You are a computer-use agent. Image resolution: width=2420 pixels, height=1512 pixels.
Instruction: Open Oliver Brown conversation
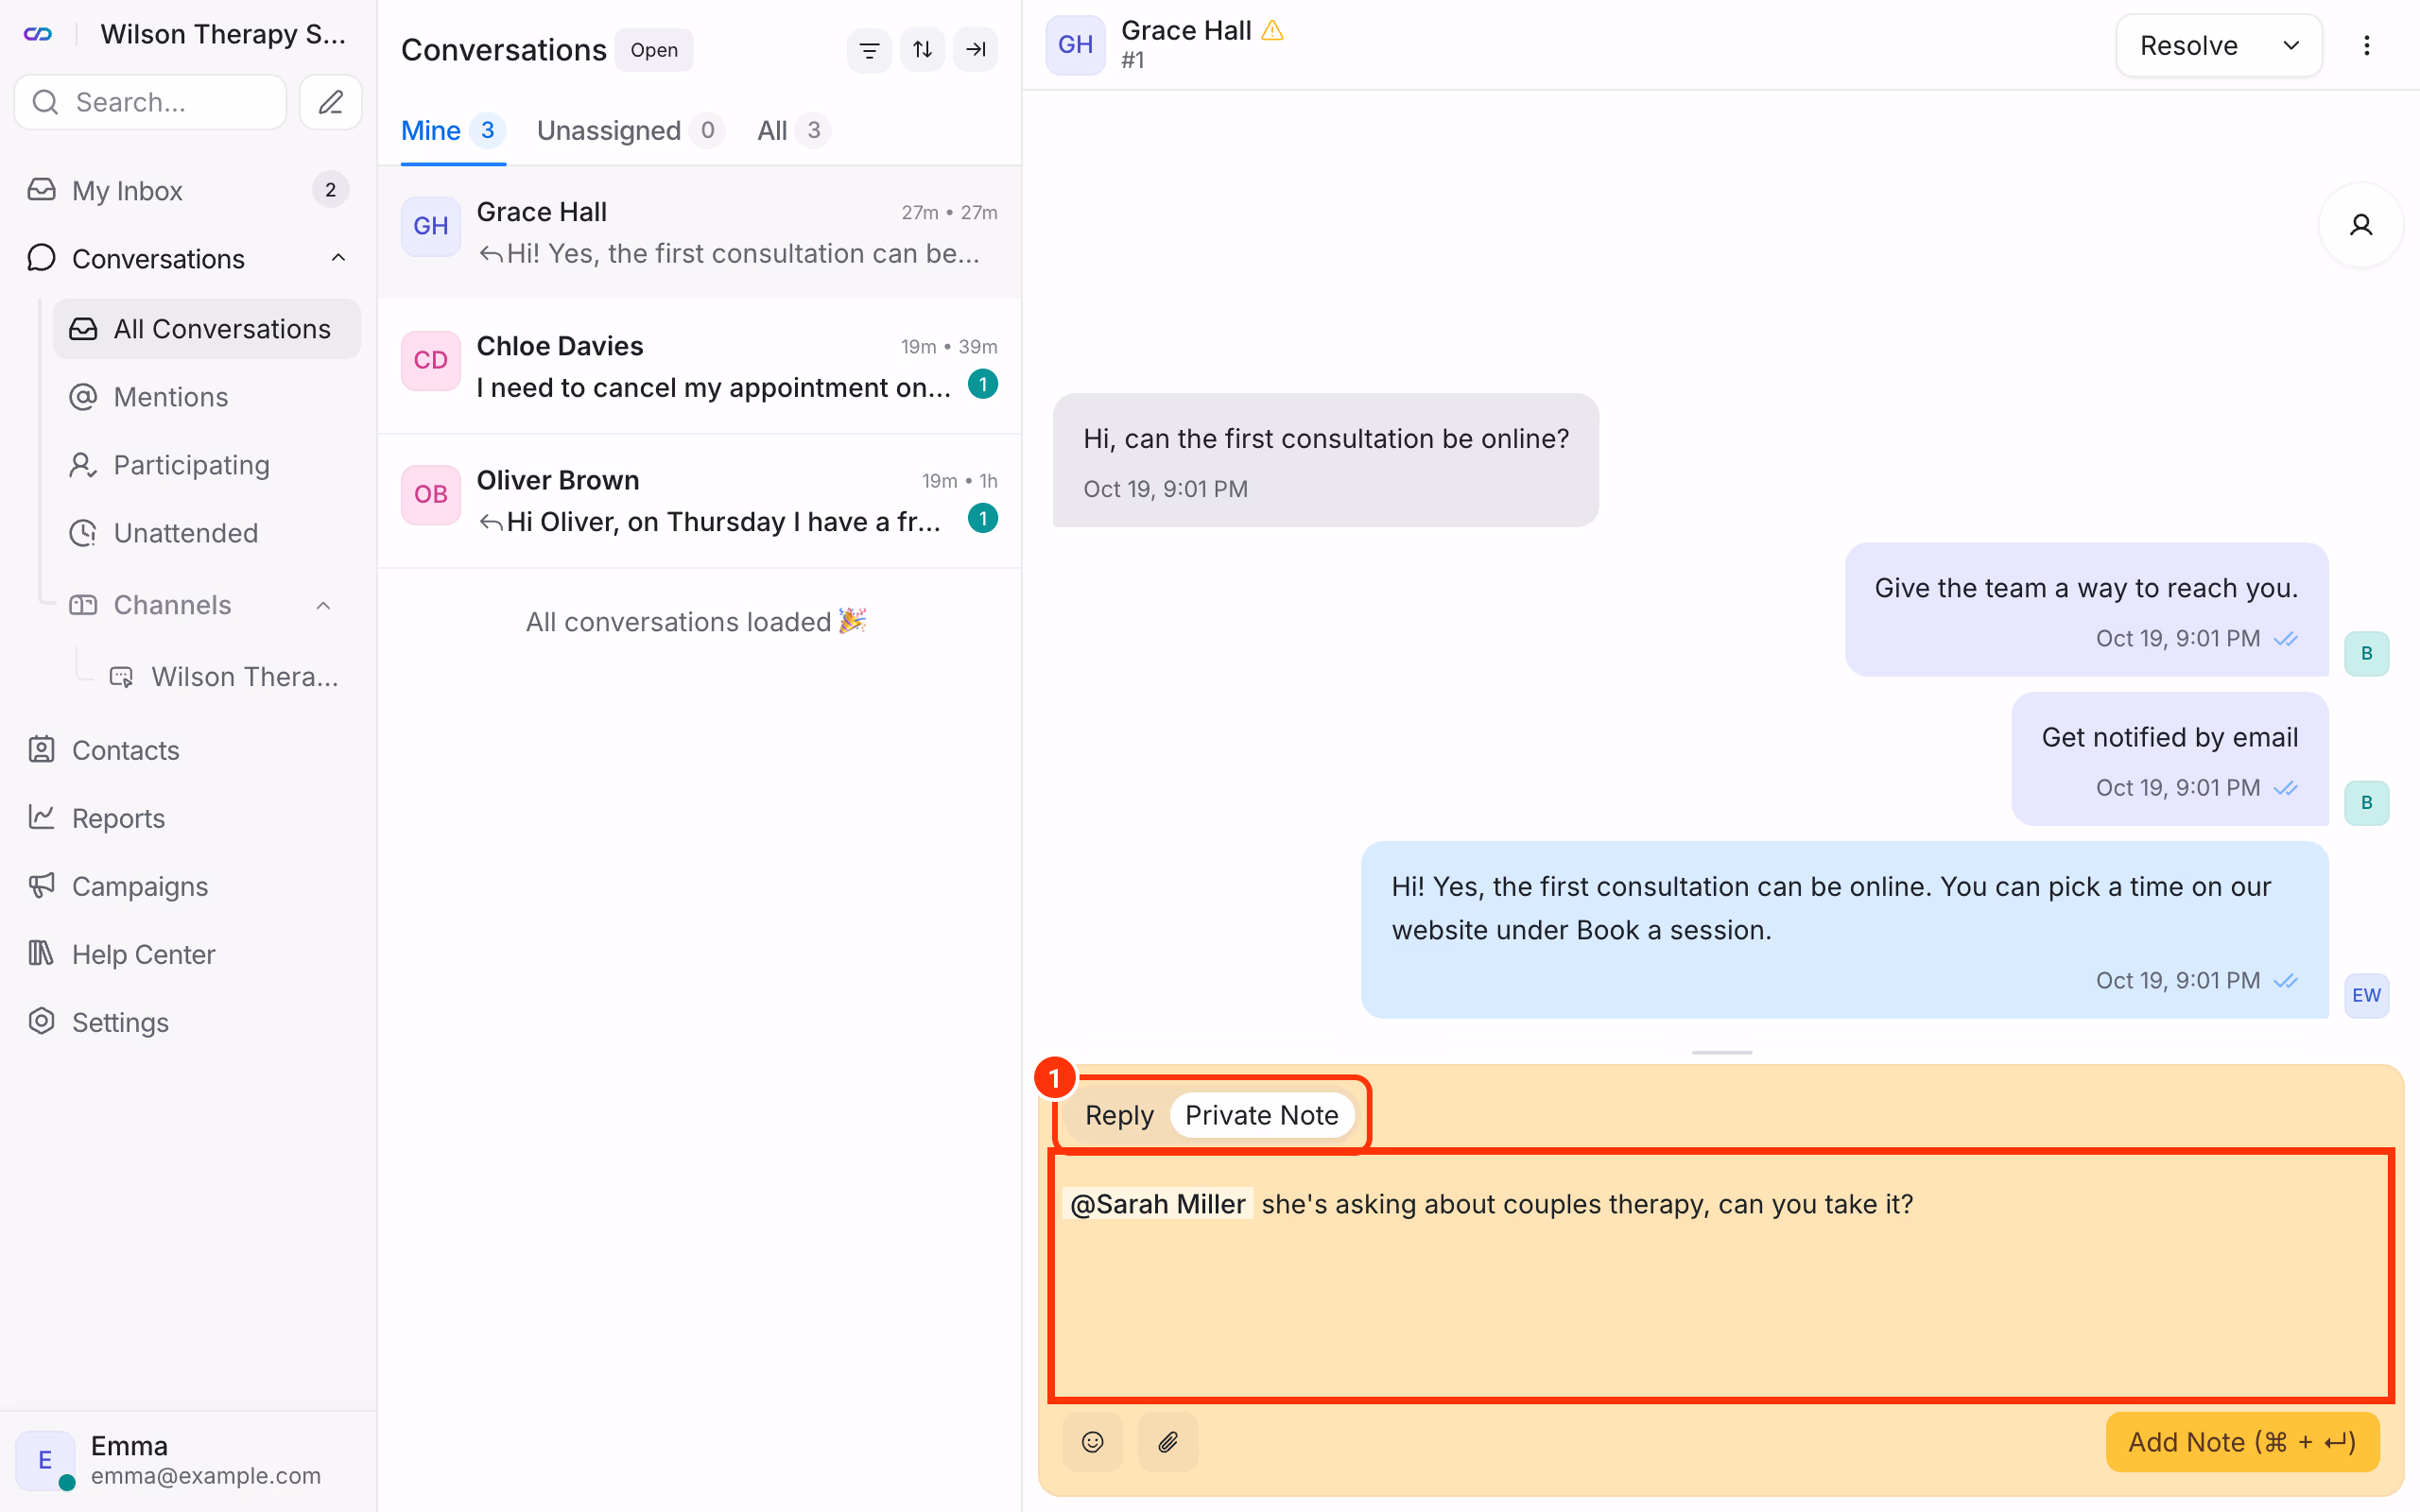tap(699, 501)
